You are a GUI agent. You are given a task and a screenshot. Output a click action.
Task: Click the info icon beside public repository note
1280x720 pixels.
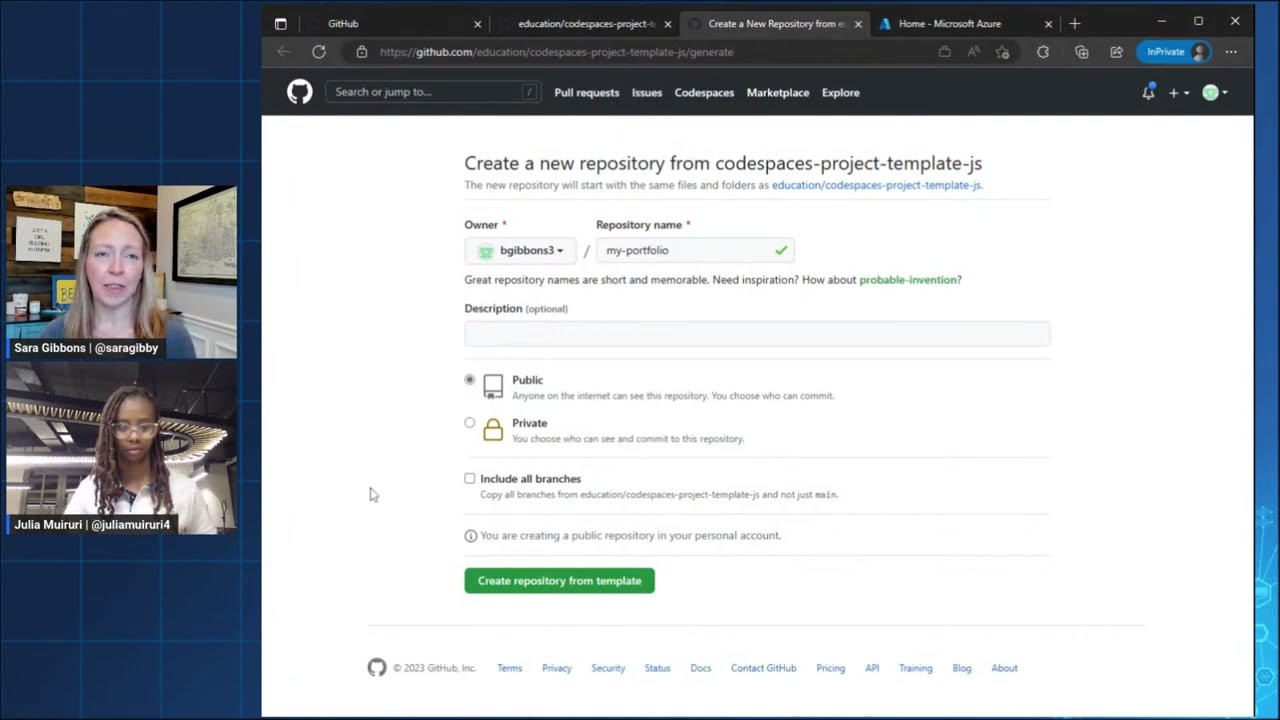[471, 536]
